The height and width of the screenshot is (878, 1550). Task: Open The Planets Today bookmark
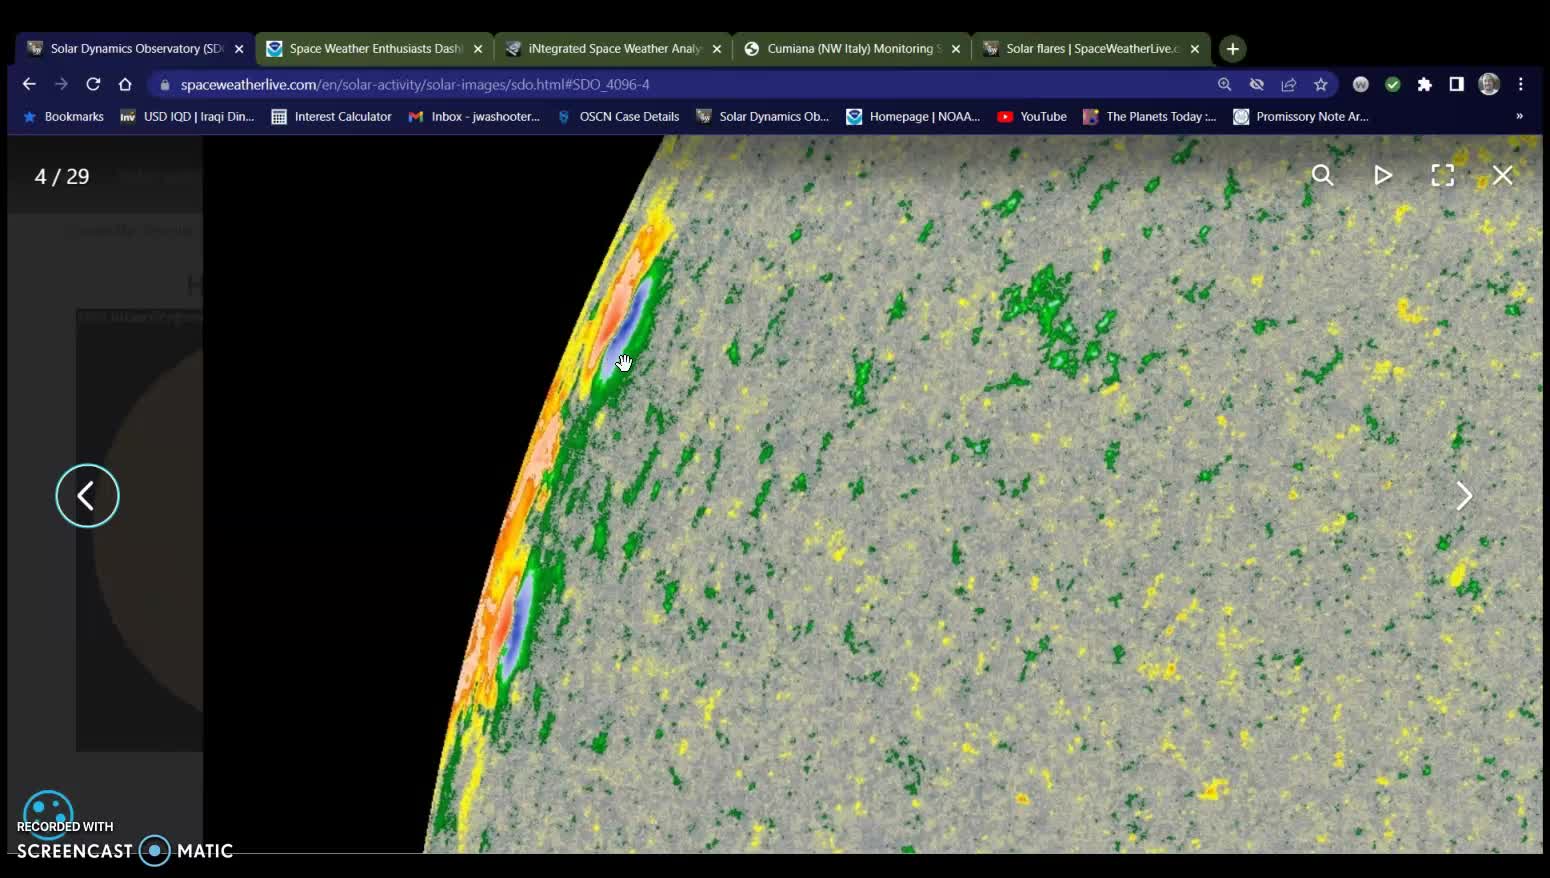click(1150, 117)
